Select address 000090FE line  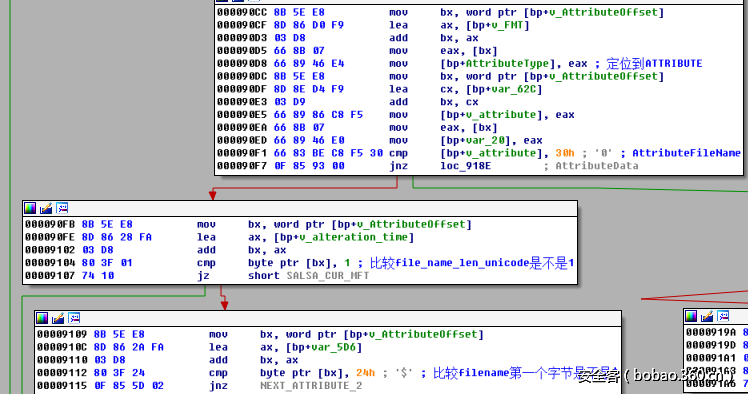[50, 237]
